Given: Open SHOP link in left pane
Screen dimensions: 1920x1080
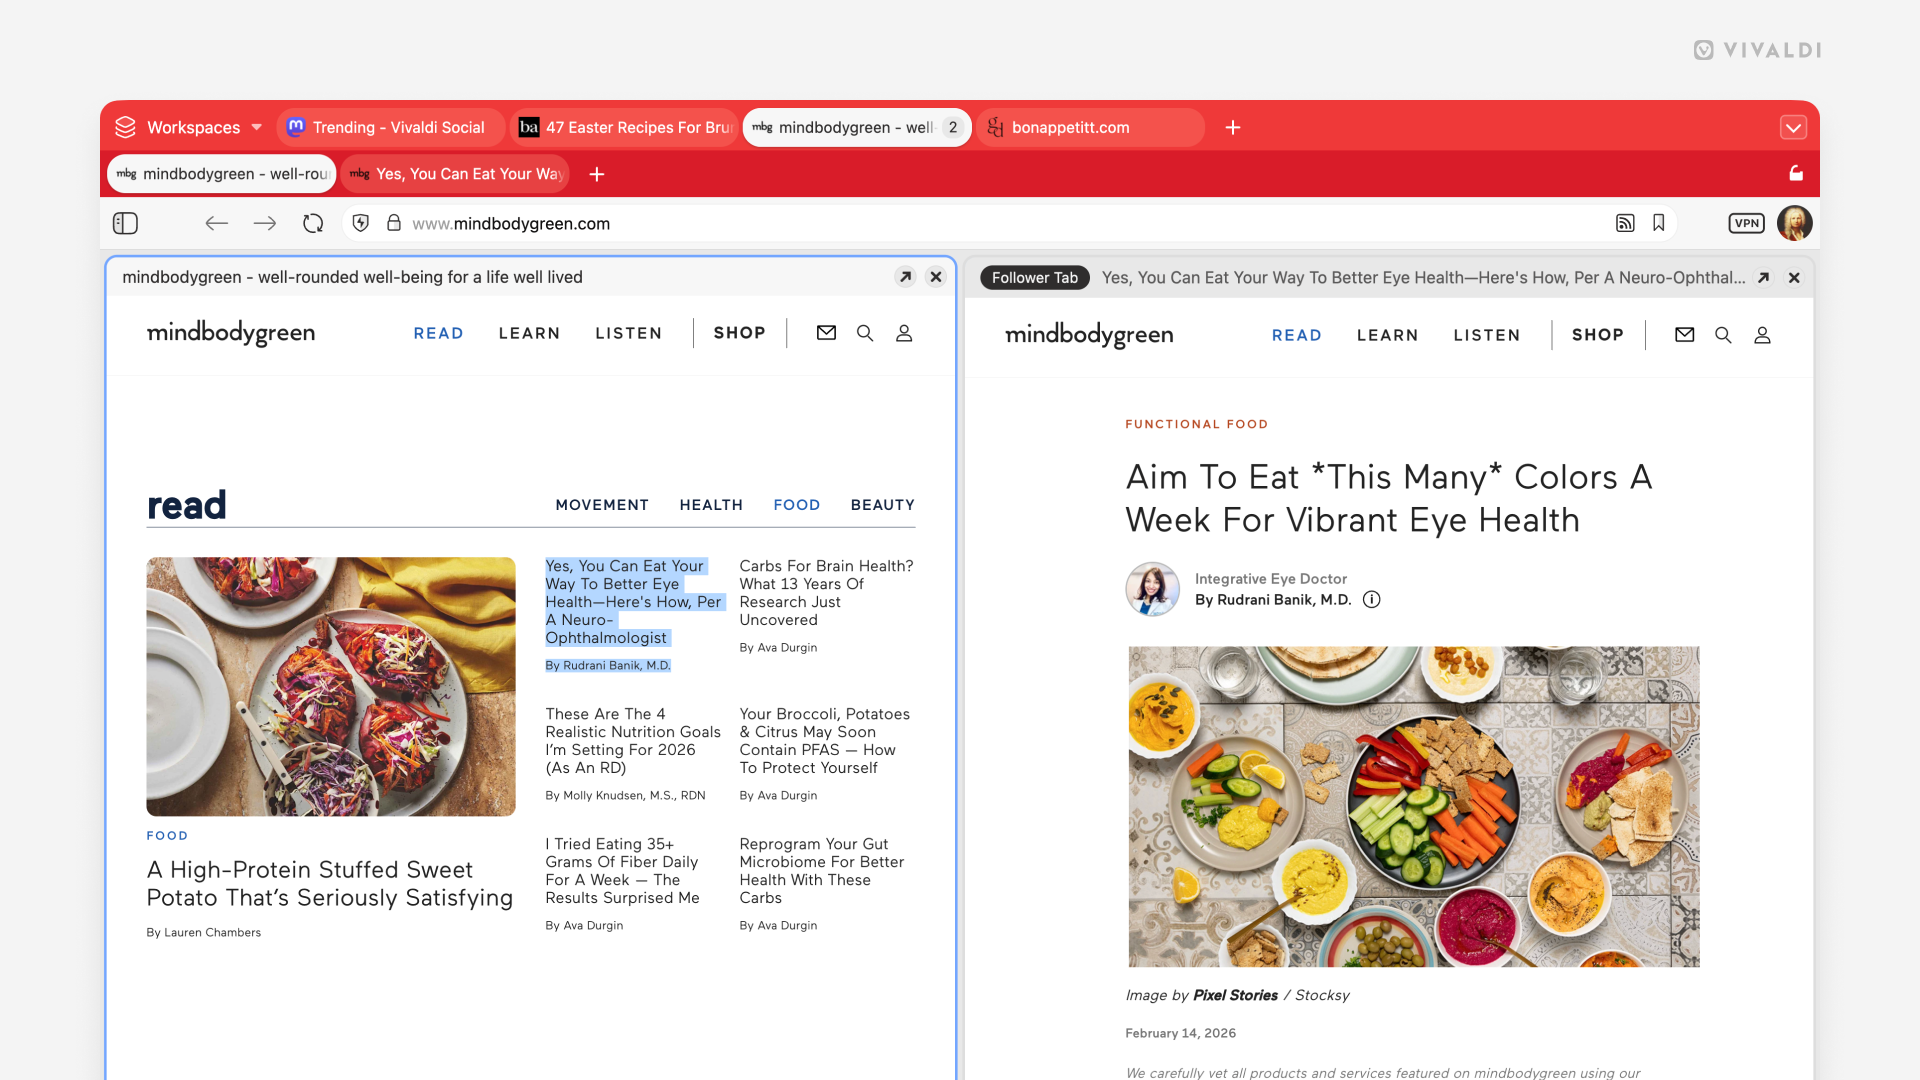Looking at the screenshot, I should (x=739, y=333).
